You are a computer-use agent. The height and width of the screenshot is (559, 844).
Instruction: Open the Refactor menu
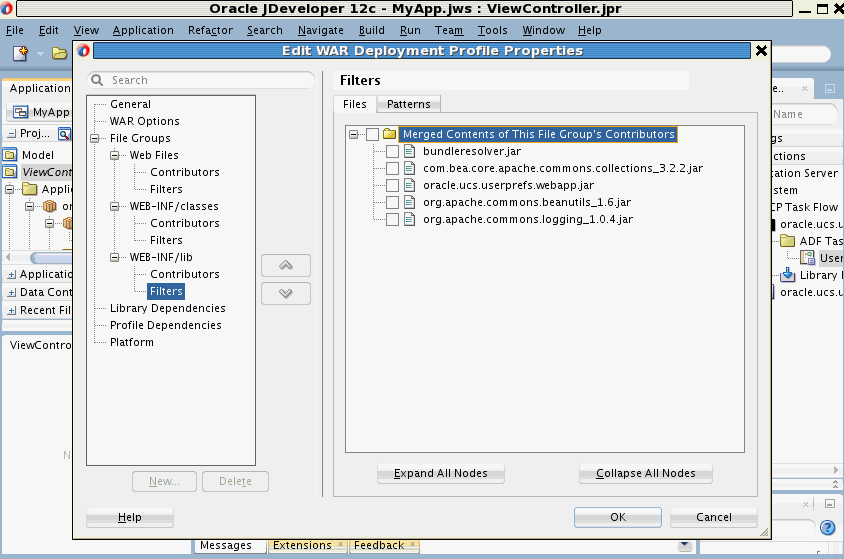coord(210,30)
